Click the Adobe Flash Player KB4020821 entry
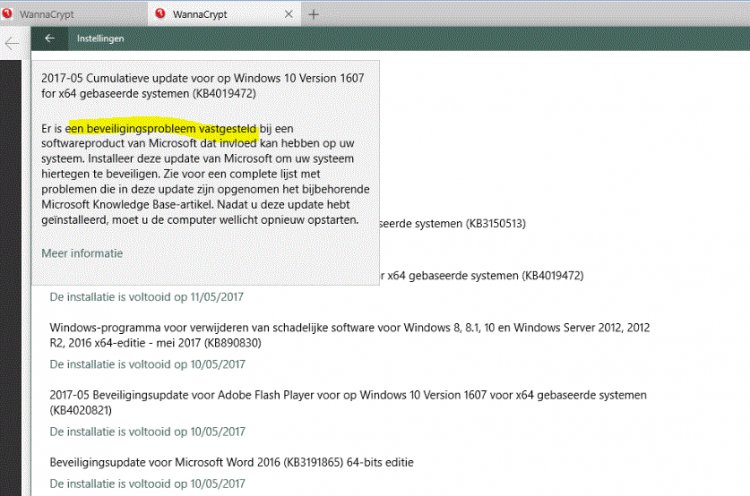The image size is (750, 496). pyautogui.click(x=348, y=403)
